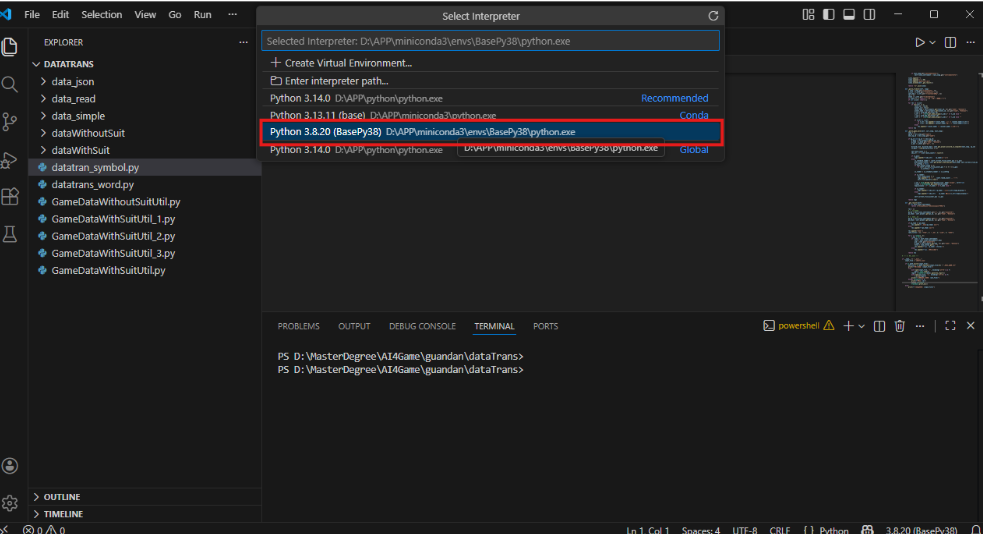Image resolution: width=983 pixels, height=534 pixels.
Task: Click the terminal warning triangle icon
Action: [x=829, y=325]
